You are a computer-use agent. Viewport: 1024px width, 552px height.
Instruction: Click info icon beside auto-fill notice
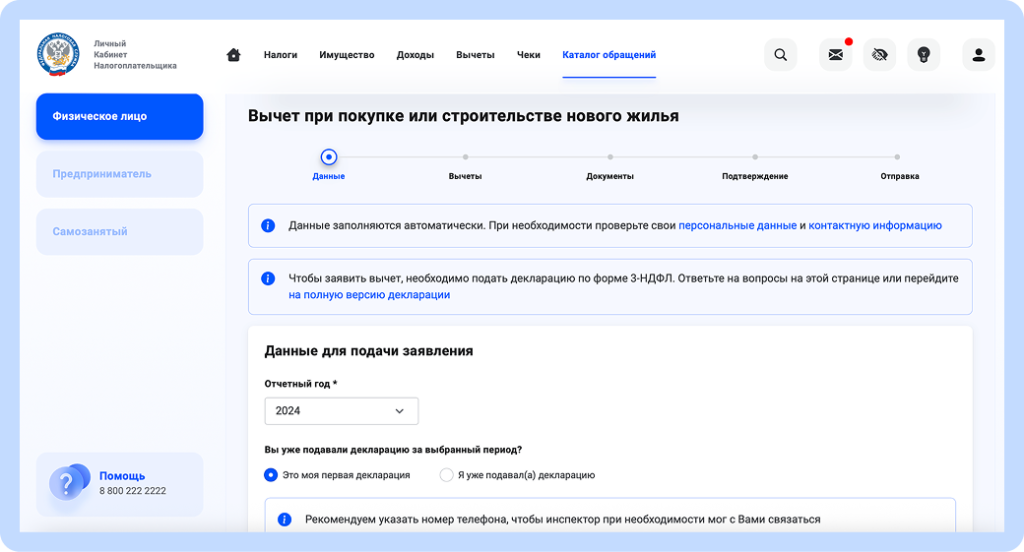click(x=268, y=225)
